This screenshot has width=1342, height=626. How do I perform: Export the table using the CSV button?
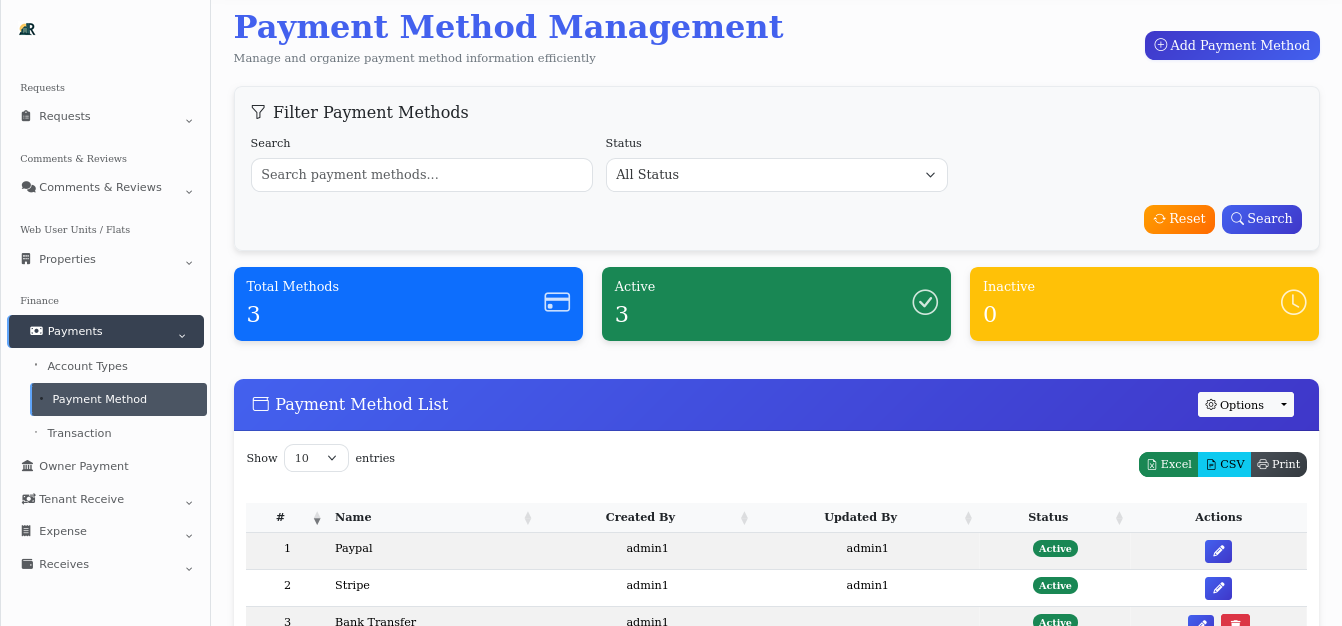click(1224, 464)
